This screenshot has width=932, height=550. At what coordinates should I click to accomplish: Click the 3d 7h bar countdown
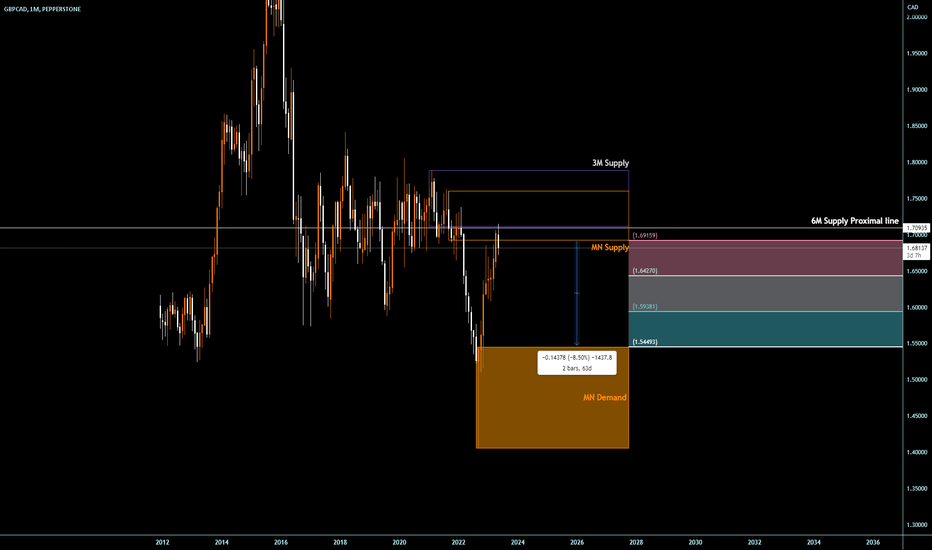coord(914,256)
